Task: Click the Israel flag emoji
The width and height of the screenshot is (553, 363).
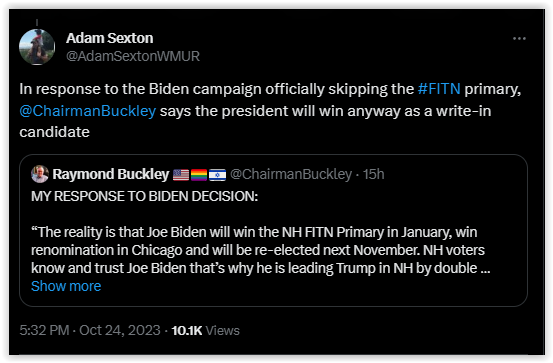Action: (x=217, y=175)
